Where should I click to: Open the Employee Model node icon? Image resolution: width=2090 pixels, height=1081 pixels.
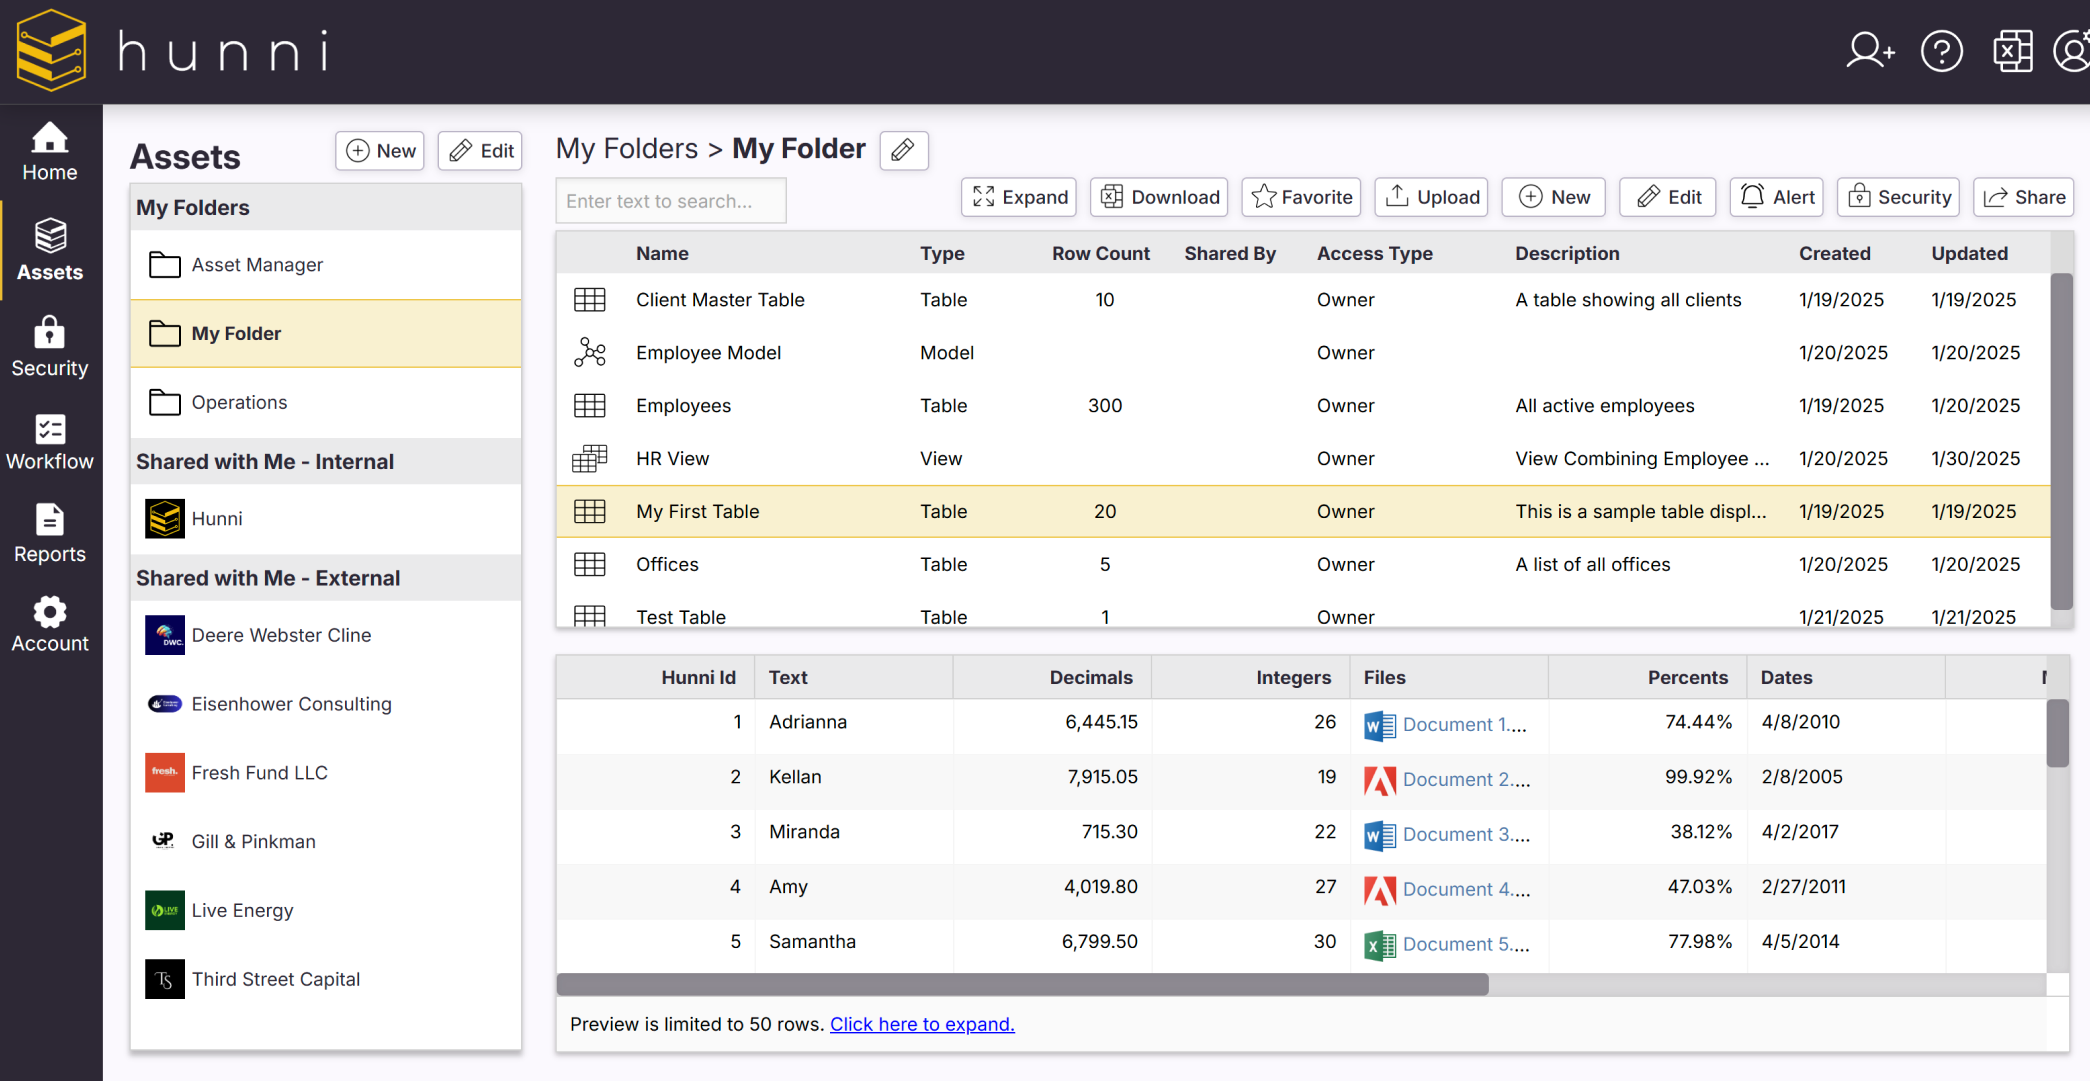click(x=590, y=353)
